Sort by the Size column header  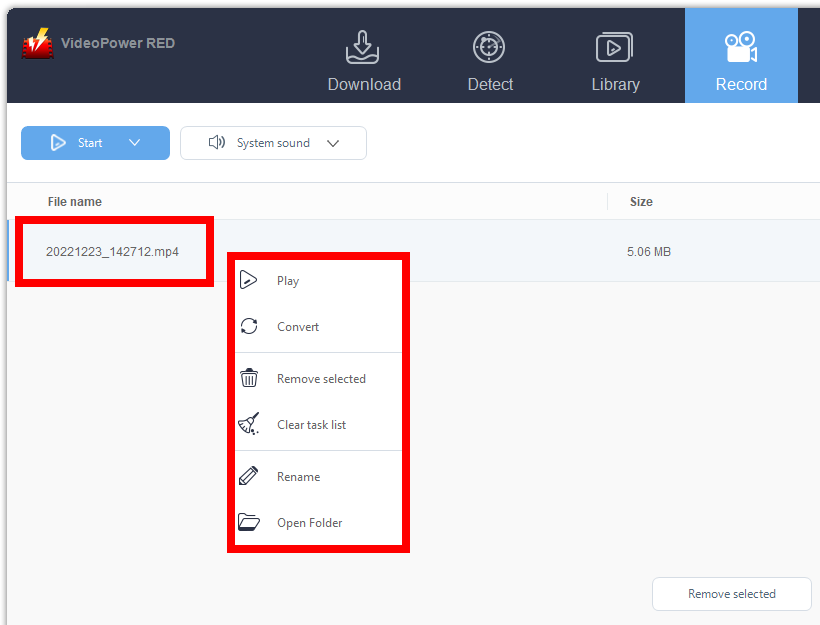point(641,202)
